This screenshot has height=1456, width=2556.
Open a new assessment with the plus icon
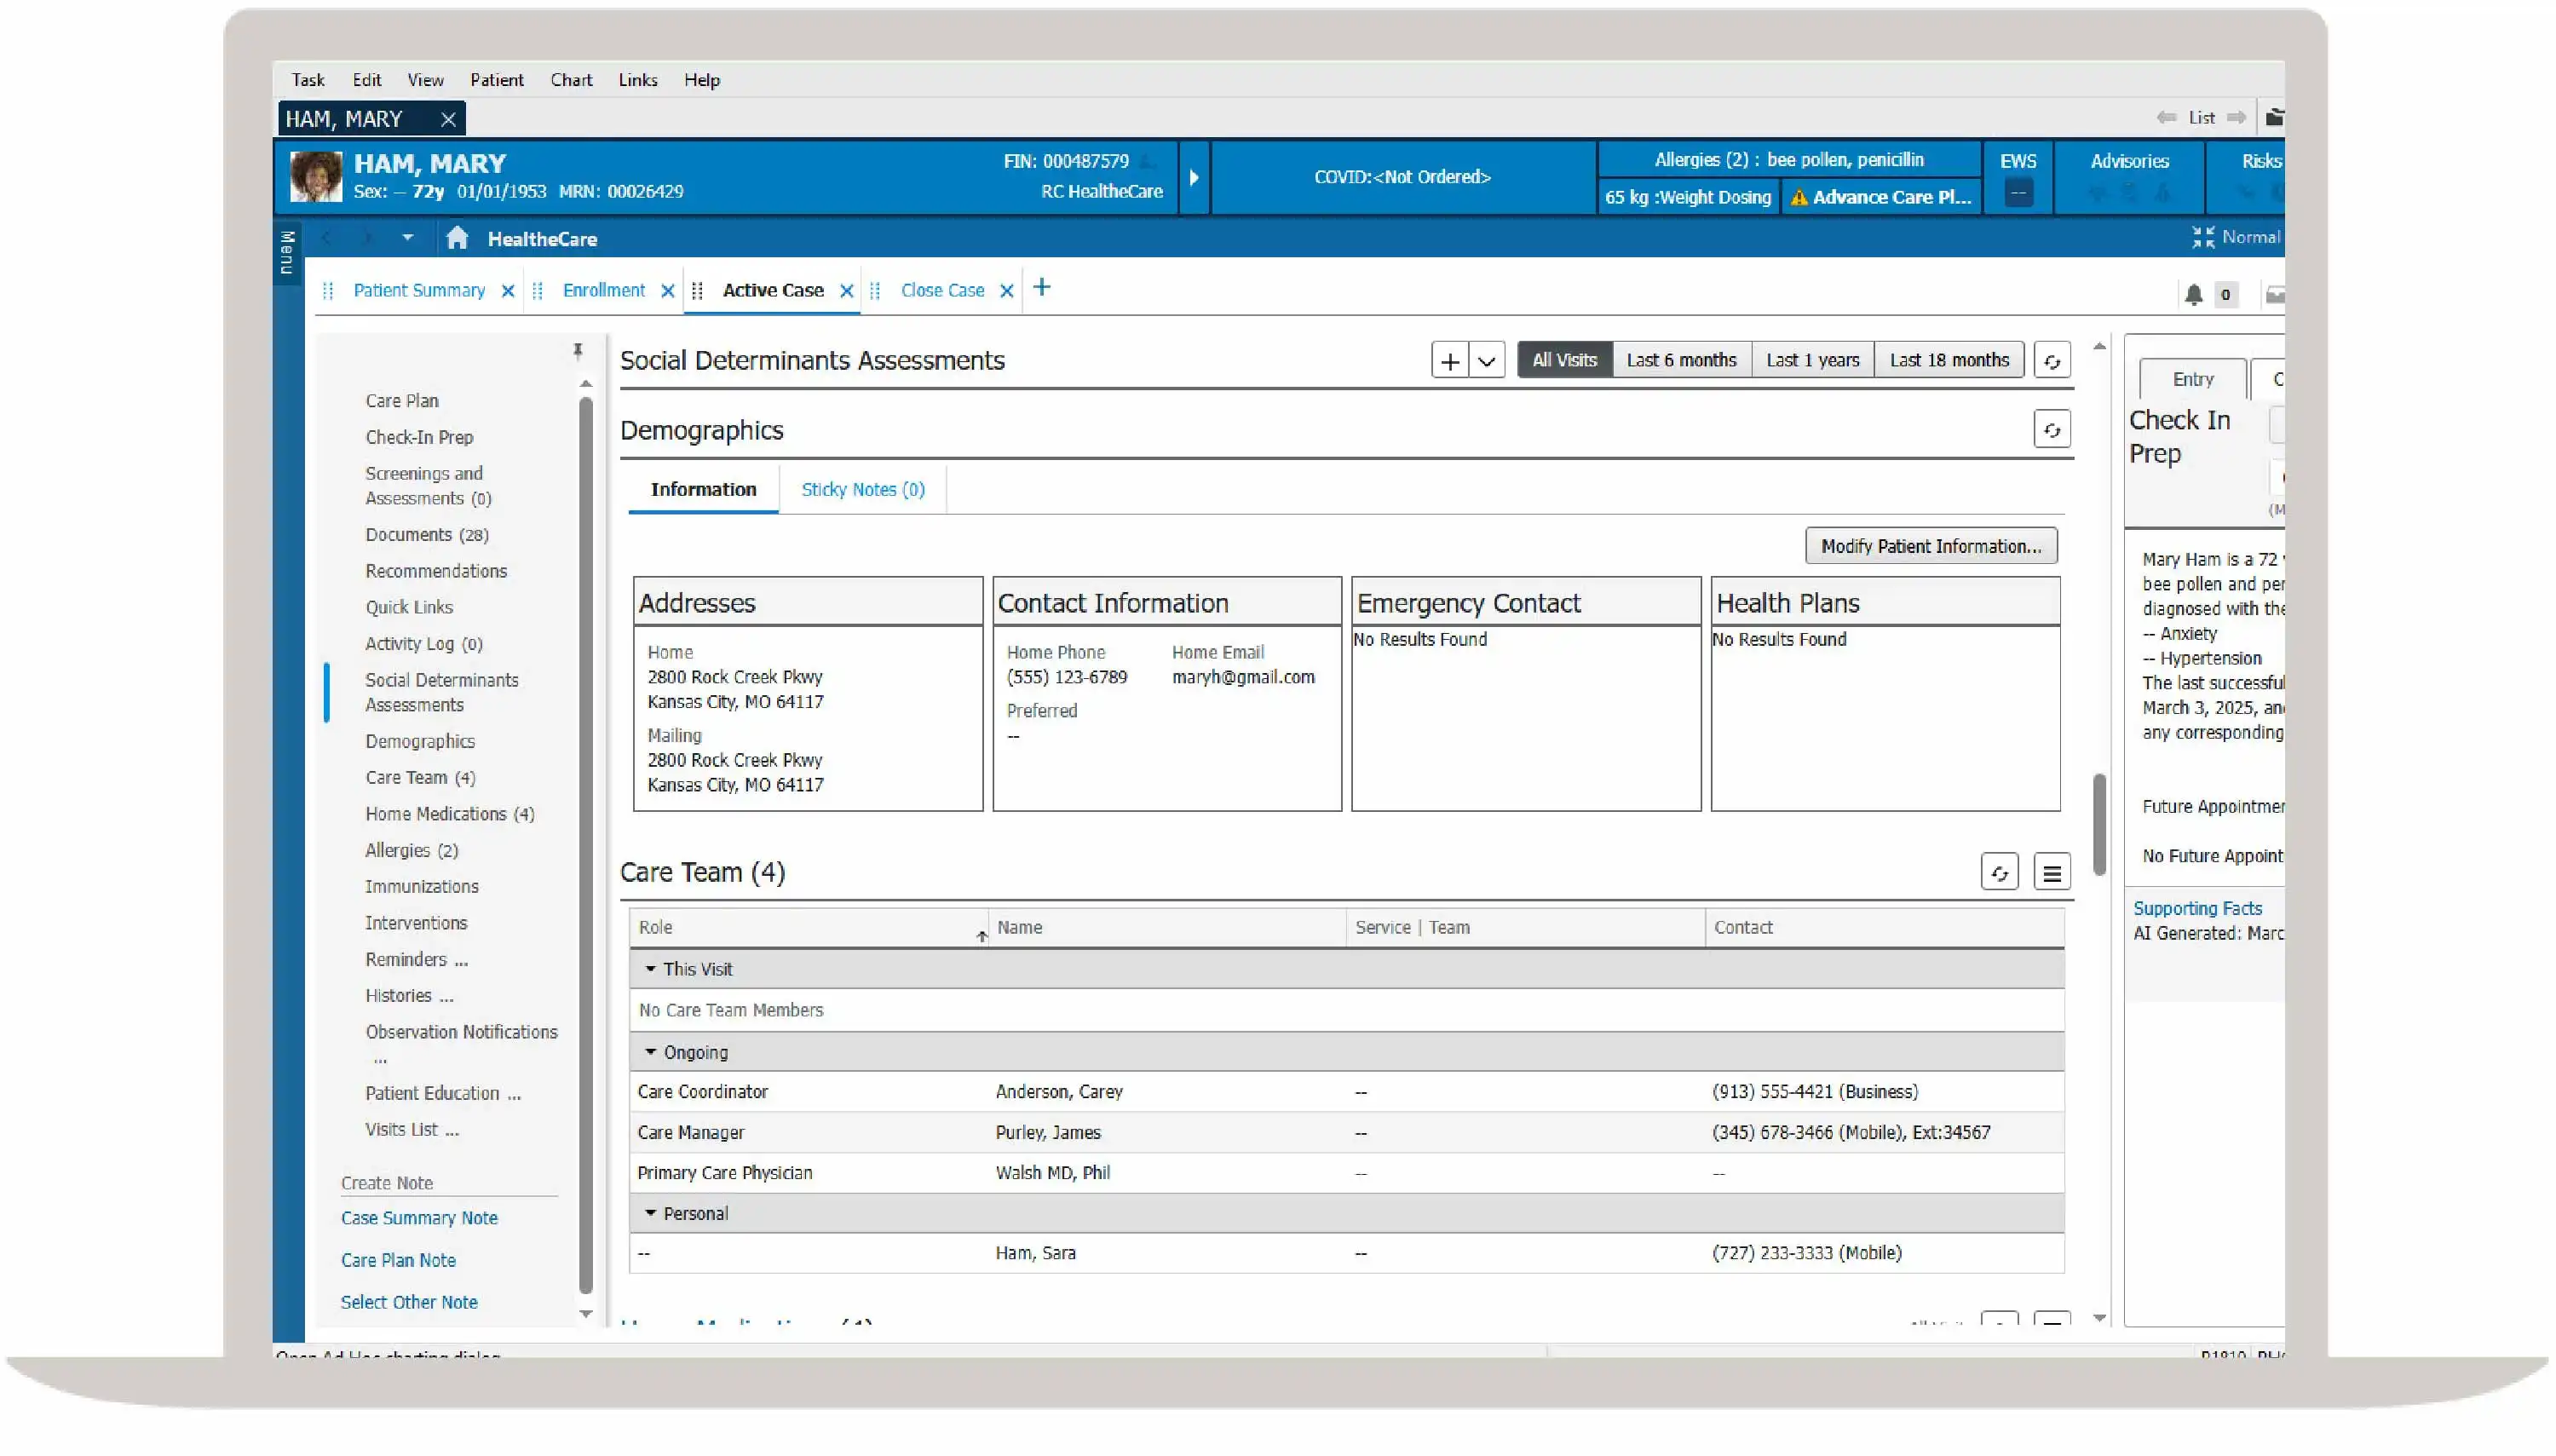1451,359
